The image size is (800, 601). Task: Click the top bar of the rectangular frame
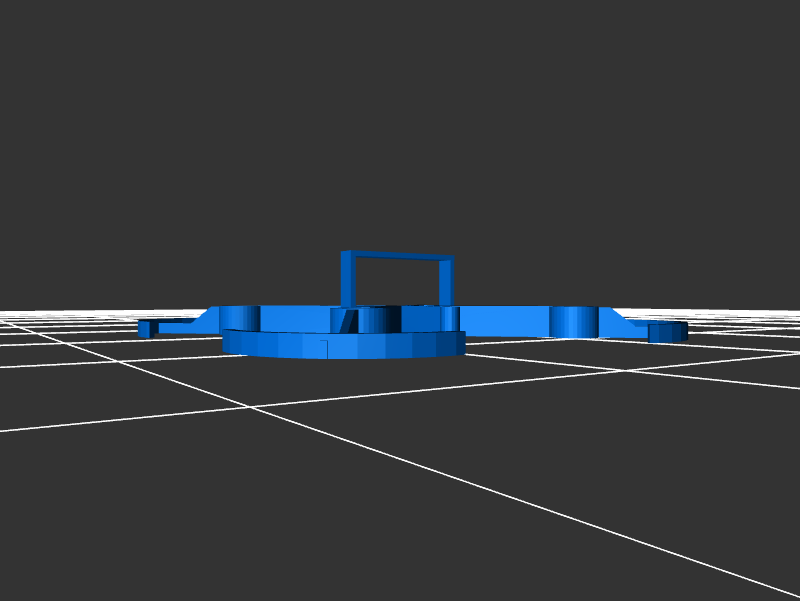tap(398, 256)
